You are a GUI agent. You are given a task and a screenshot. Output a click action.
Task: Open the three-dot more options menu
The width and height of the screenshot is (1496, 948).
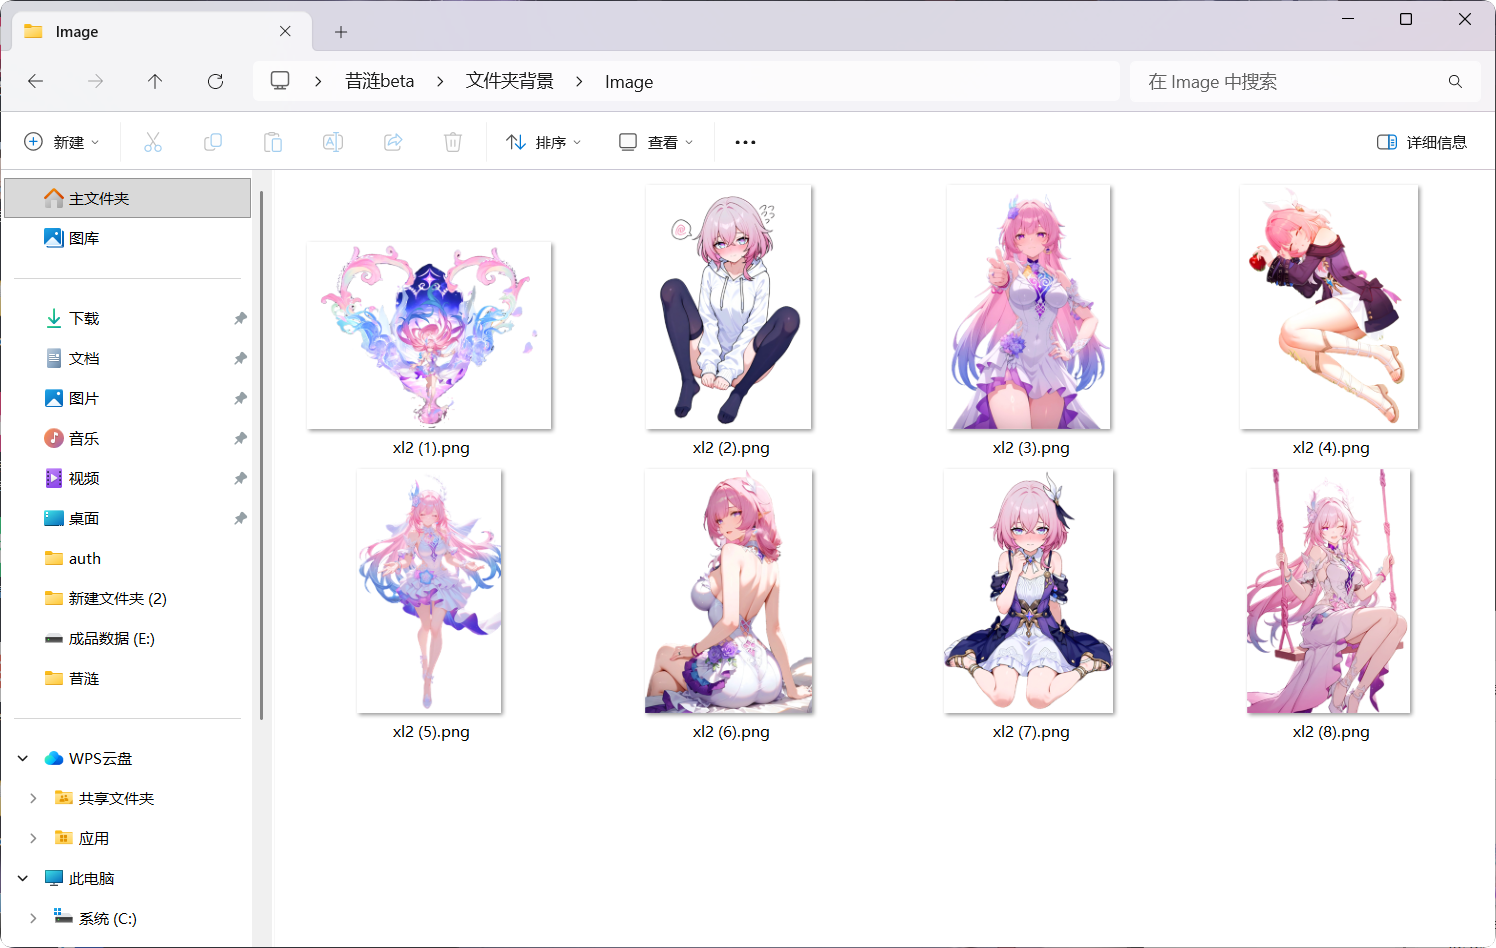tap(745, 142)
